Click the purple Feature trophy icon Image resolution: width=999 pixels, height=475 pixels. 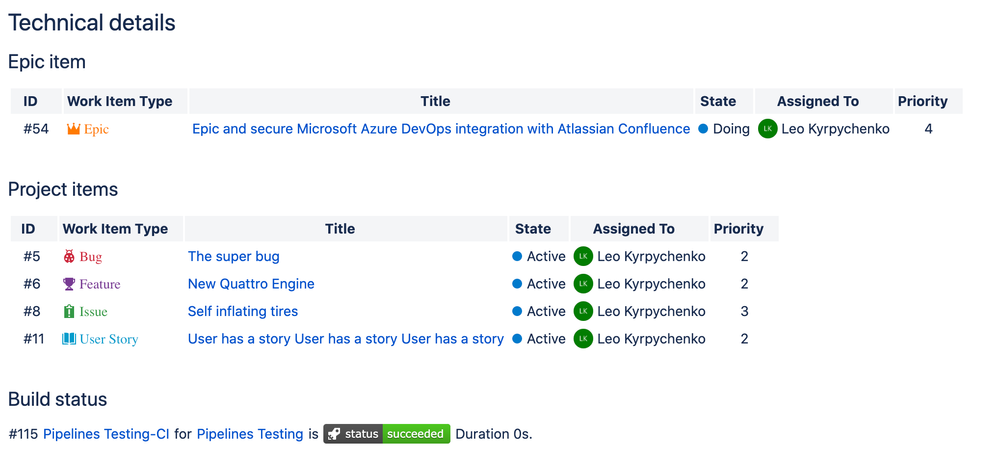point(69,284)
